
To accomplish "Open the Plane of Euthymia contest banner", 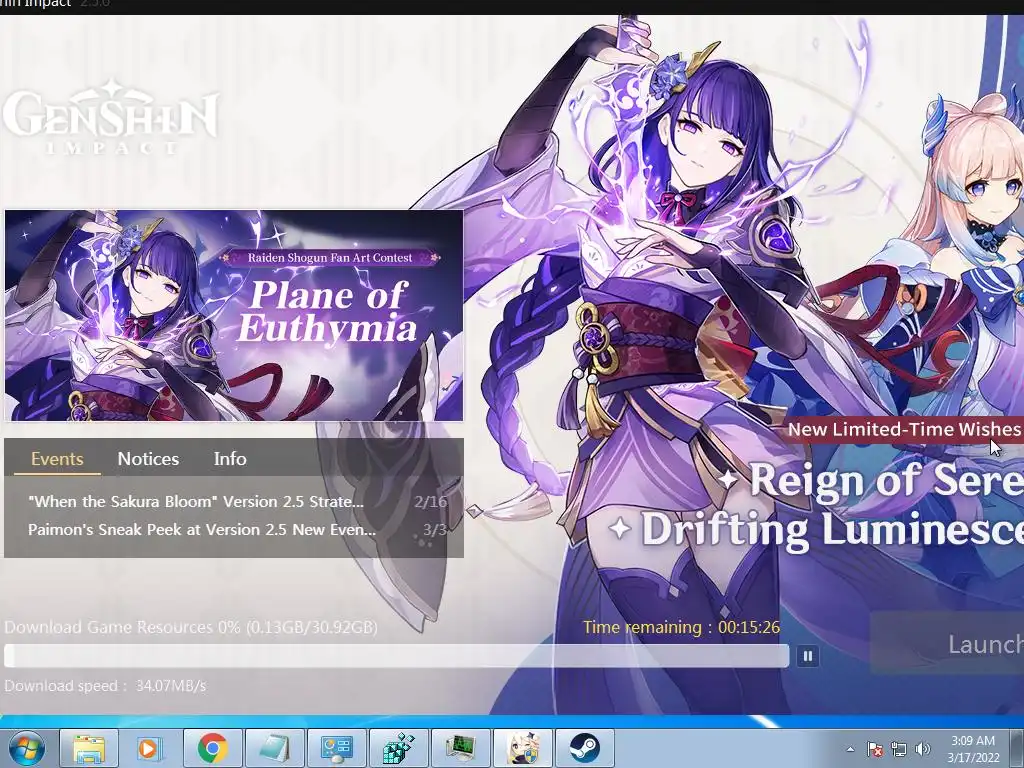I will 234,315.
